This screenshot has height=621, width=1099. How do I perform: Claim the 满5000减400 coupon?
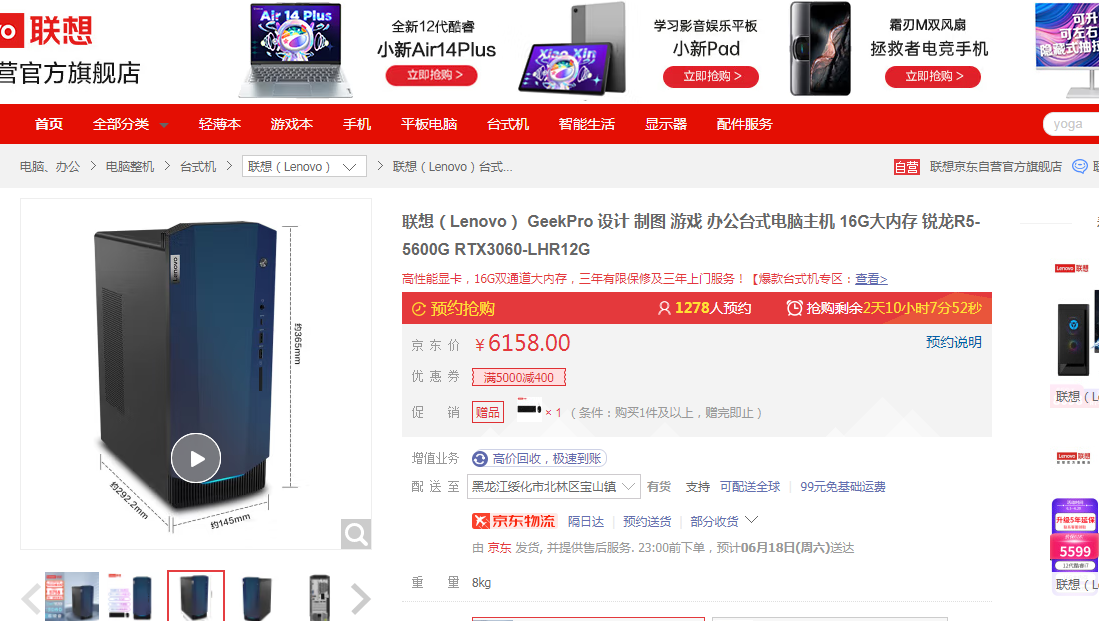point(519,377)
